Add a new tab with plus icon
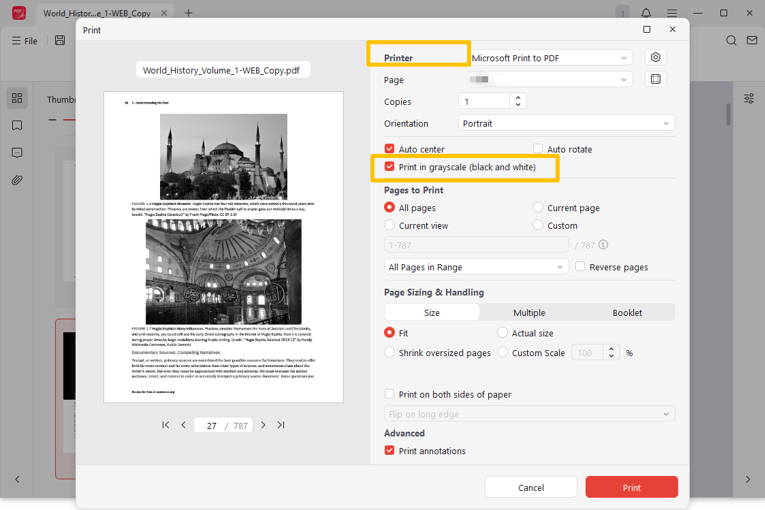 [x=188, y=13]
